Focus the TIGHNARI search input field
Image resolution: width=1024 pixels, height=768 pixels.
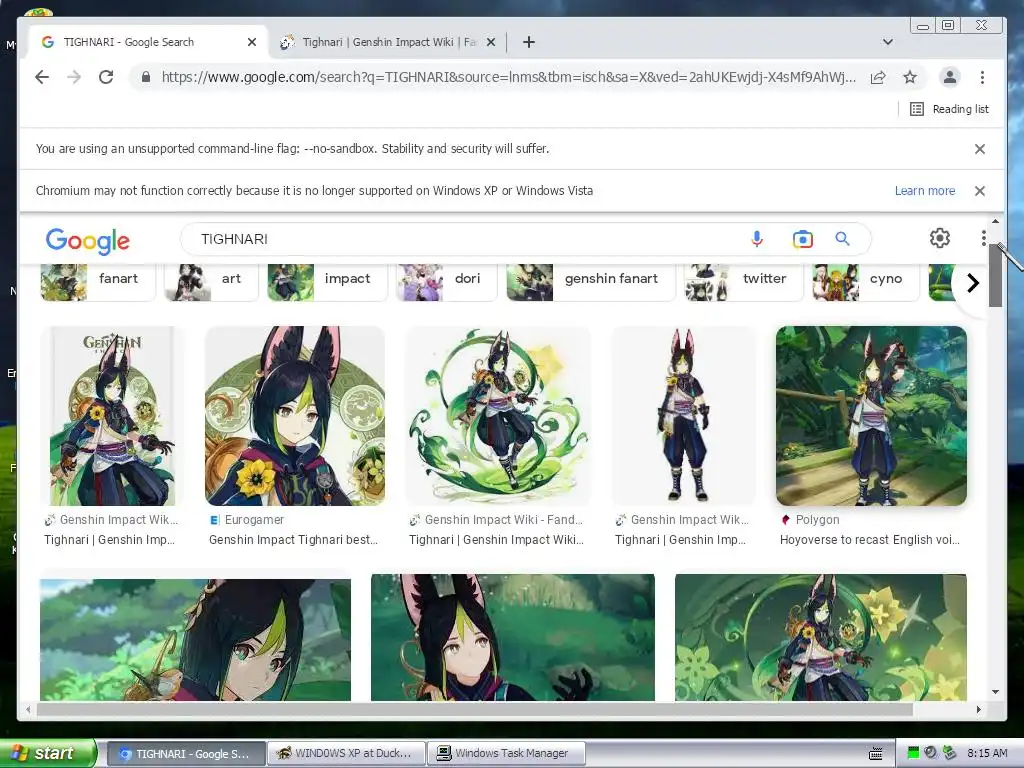(x=464, y=239)
